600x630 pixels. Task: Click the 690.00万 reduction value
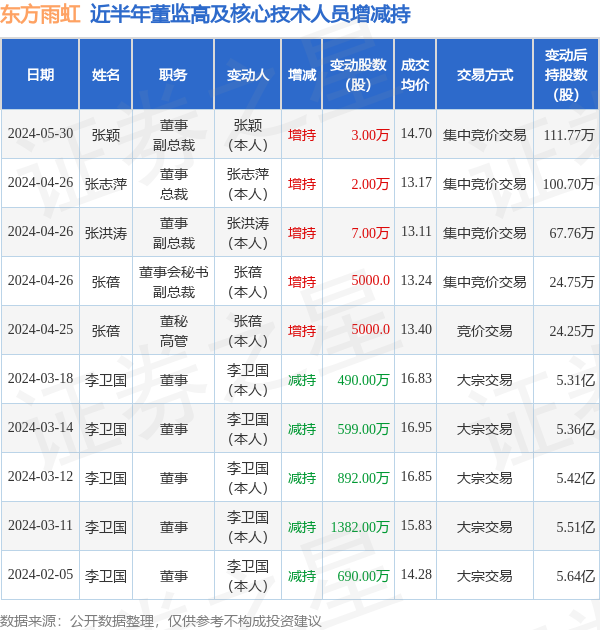point(363,577)
